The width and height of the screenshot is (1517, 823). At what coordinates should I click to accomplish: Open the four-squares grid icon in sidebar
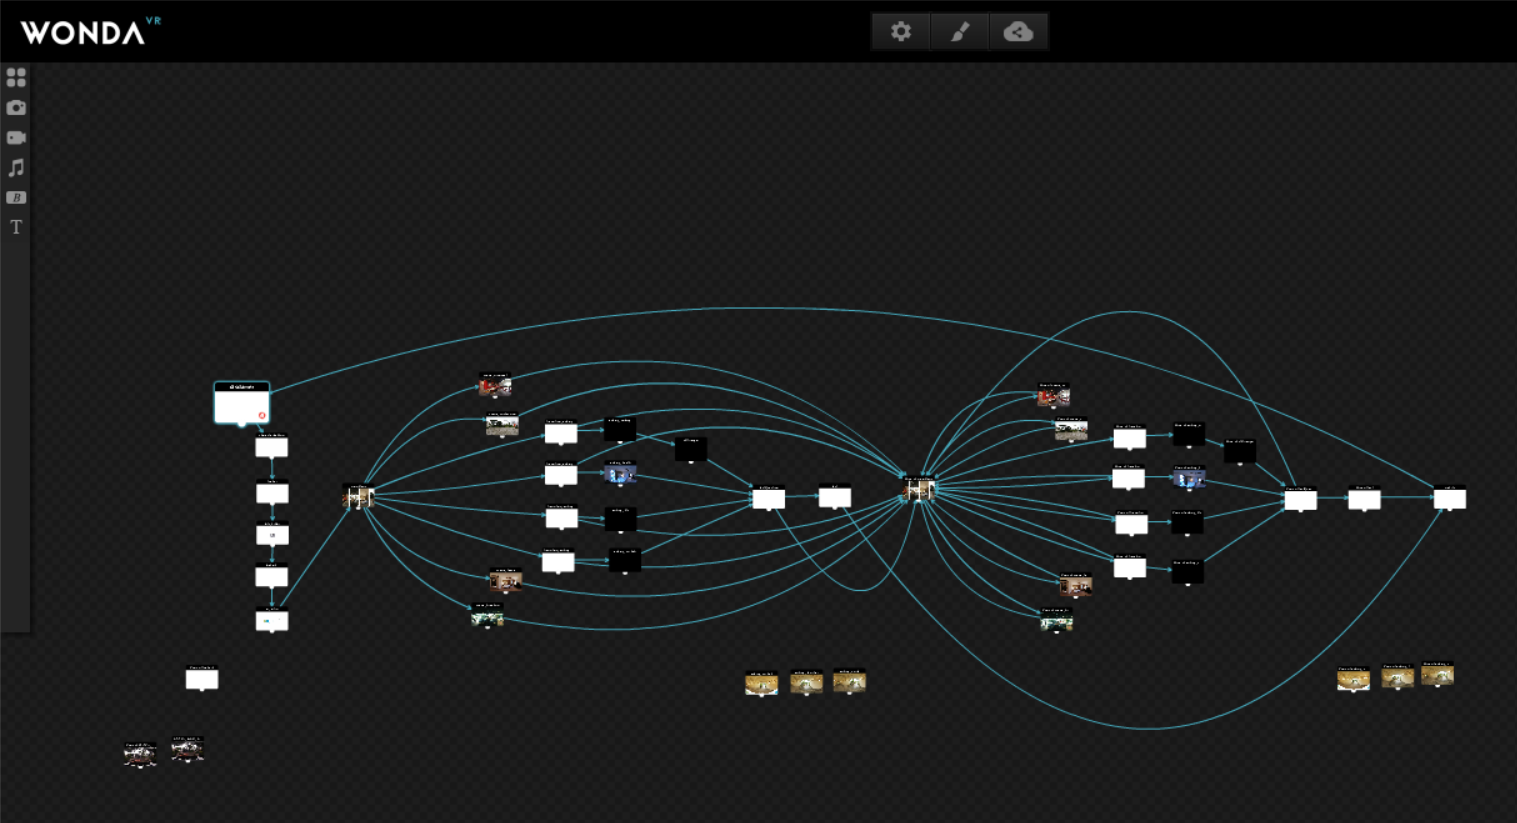coord(16,77)
